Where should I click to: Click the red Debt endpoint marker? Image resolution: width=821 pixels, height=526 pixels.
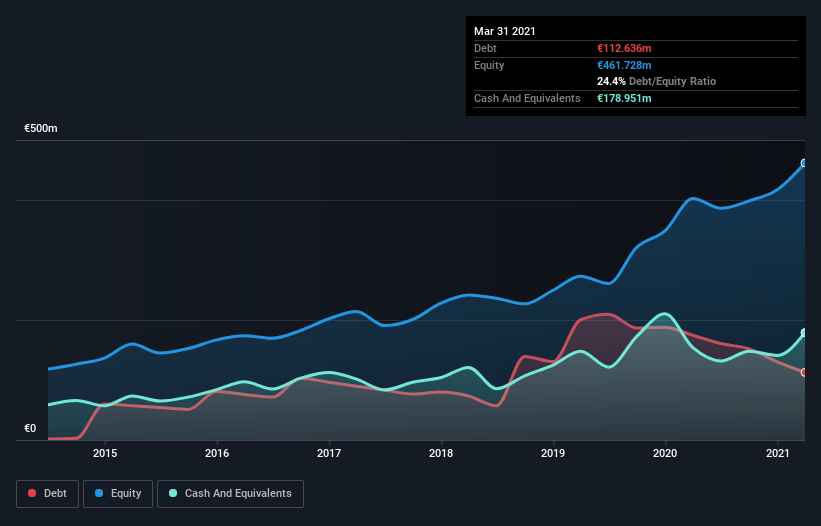(804, 373)
